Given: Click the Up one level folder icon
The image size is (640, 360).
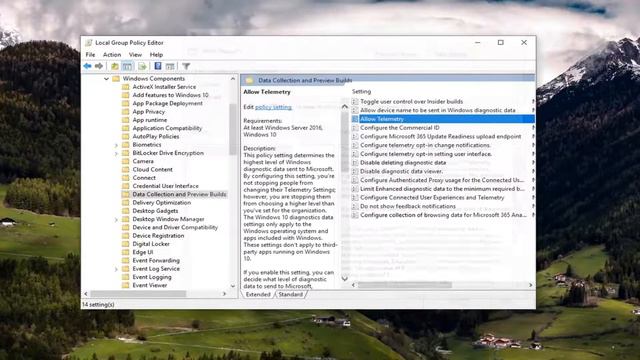Looking at the screenshot, I should tap(115, 66).
